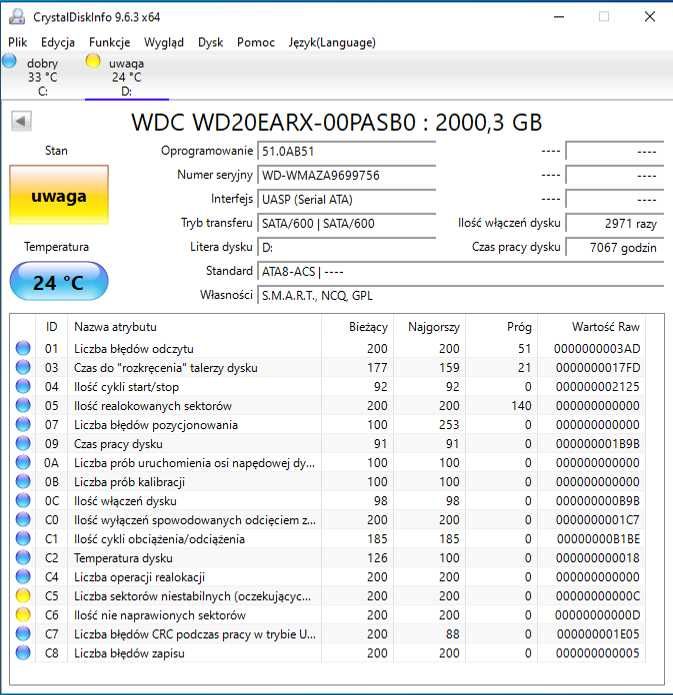The width and height of the screenshot is (673, 695).
Task: Click the Własności field S.M.A.R.T., NCQ, GPL
Action: pyautogui.click(x=461, y=295)
